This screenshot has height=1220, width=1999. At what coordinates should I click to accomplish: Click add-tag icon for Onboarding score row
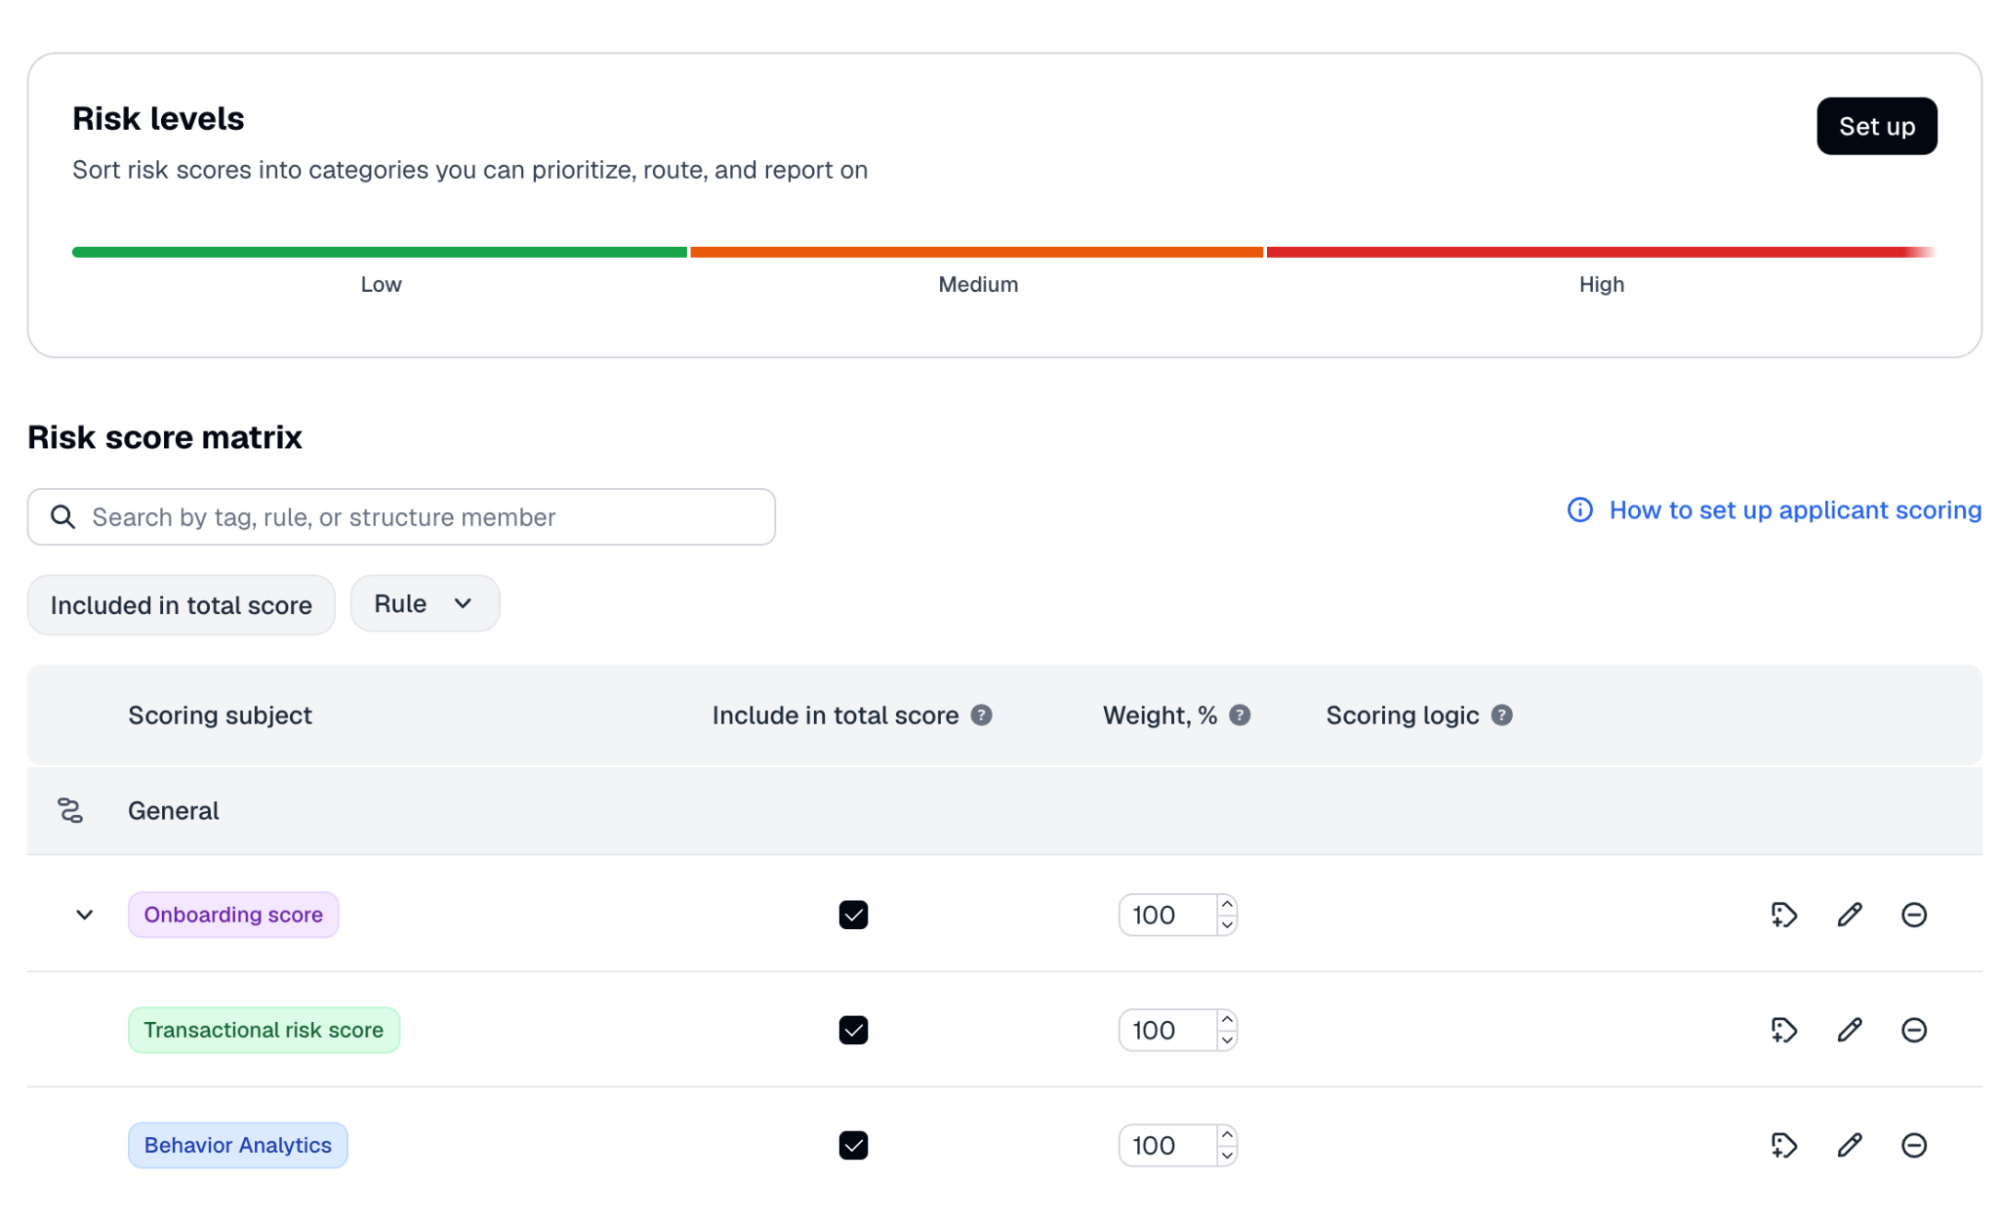[1783, 914]
